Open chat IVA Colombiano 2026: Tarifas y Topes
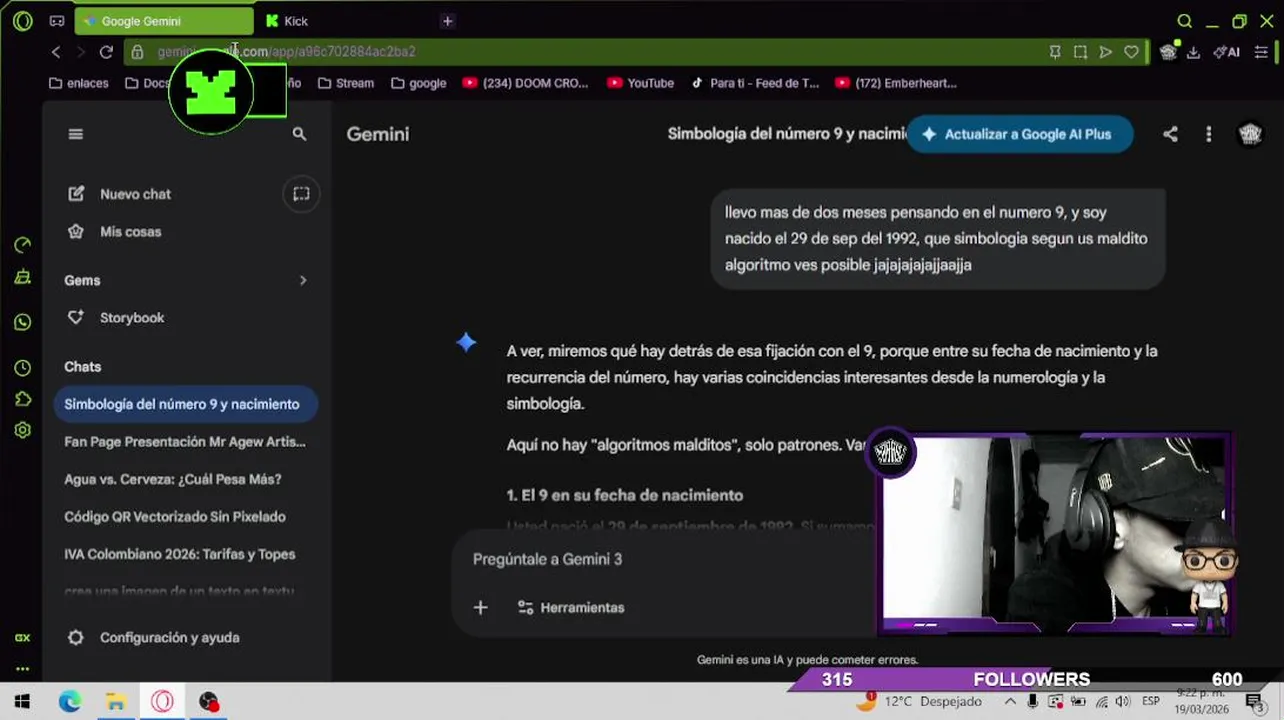Screen dimensions: 1284x720 pos(180,554)
